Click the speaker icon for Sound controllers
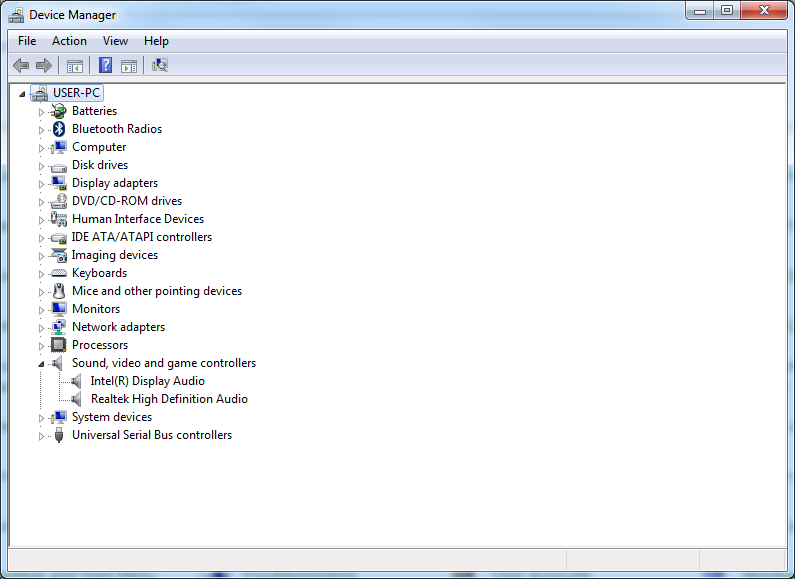 click(58, 363)
